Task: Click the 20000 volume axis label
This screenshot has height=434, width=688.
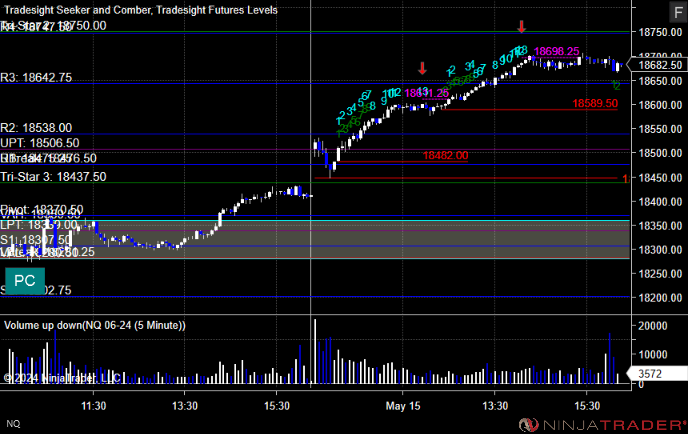Action: click(653, 326)
